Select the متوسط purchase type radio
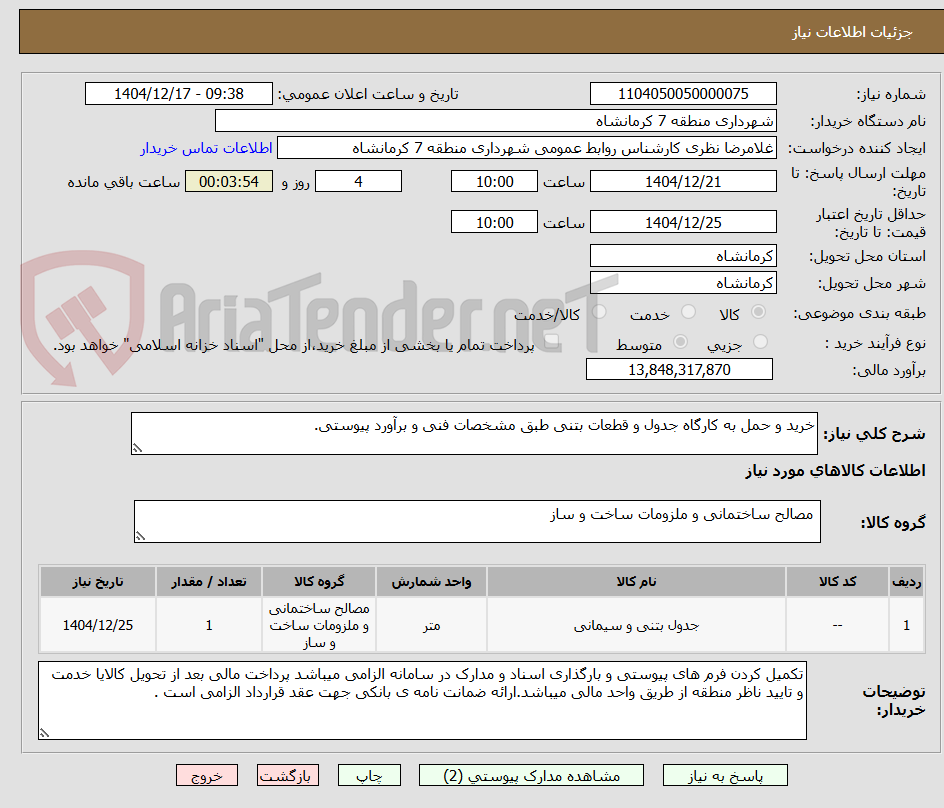Viewport: 944px width, 808px height. click(x=680, y=342)
